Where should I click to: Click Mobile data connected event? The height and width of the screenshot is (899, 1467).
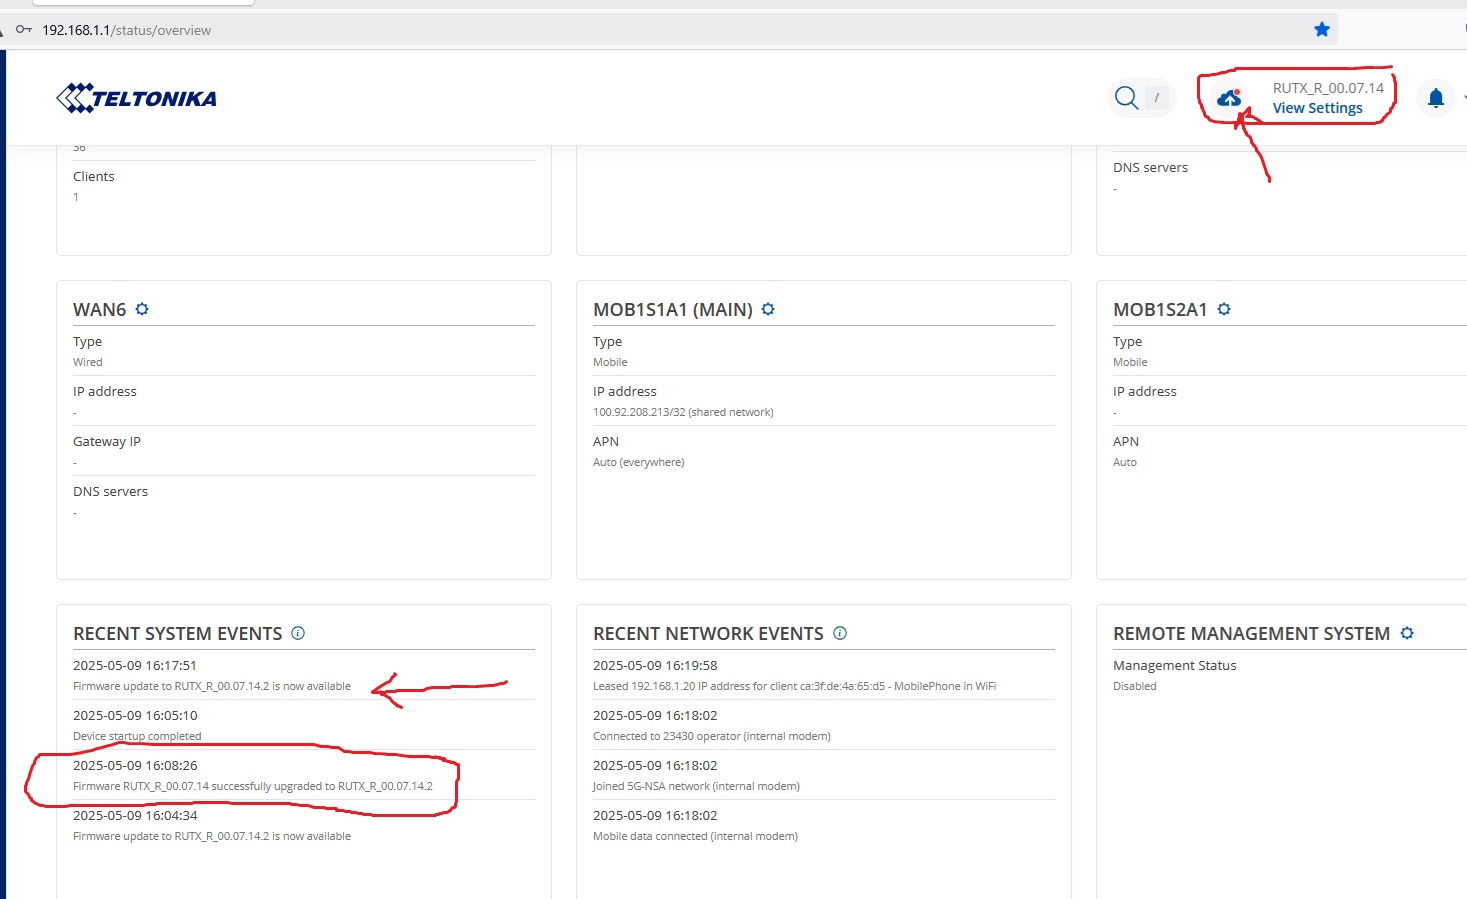pos(695,836)
